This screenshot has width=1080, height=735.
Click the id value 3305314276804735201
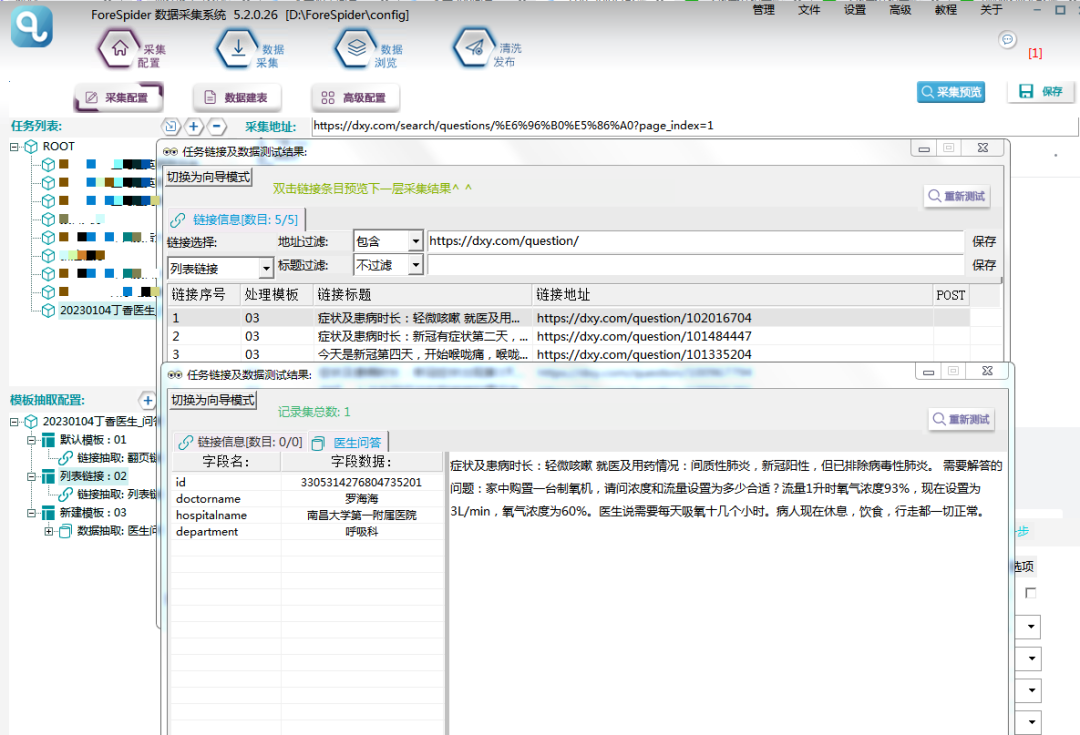pos(362,482)
